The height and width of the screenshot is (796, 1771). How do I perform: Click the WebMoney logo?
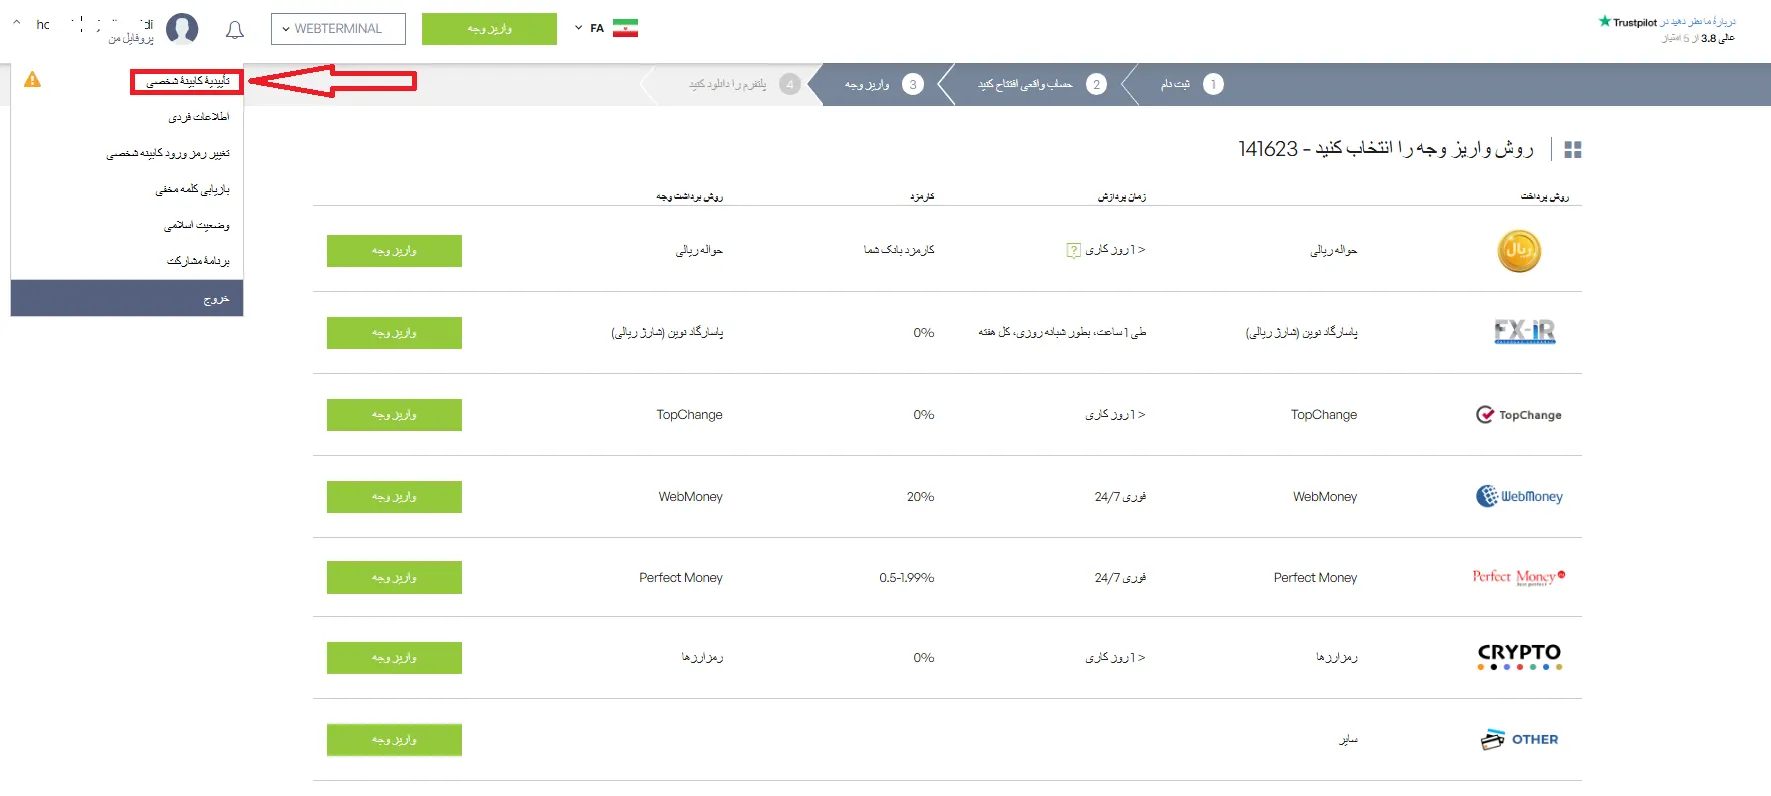click(x=1519, y=496)
